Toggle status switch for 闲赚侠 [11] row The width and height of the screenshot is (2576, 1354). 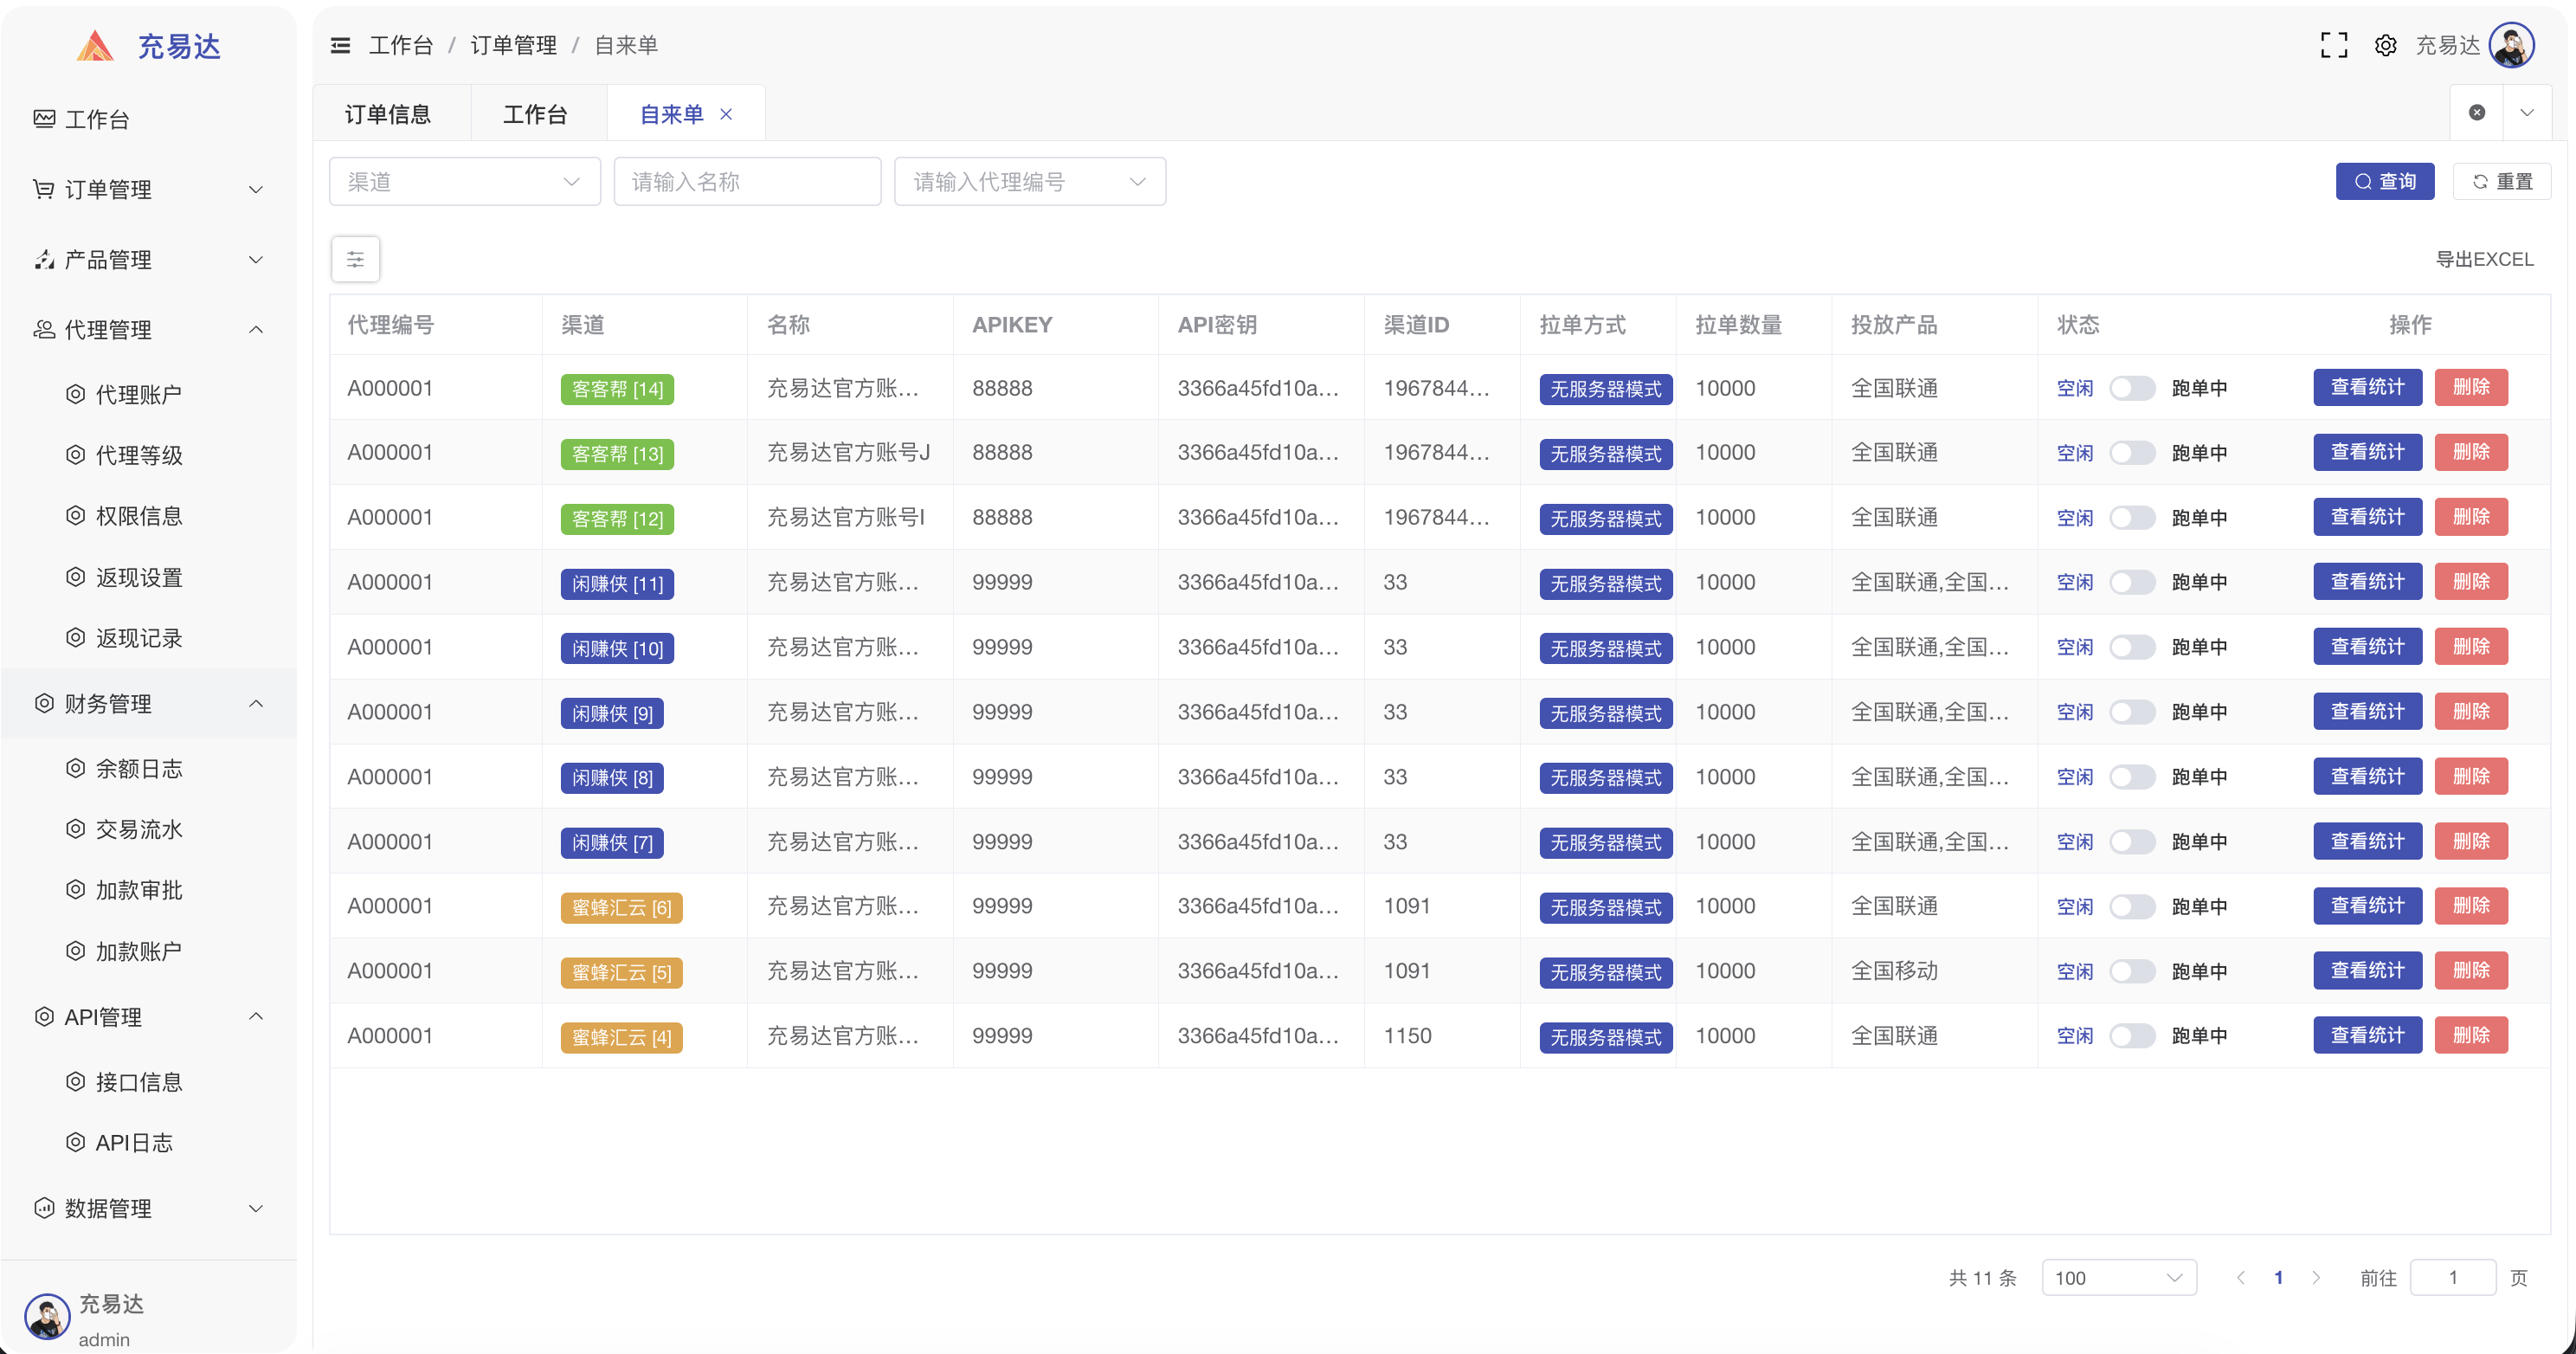click(2132, 582)
